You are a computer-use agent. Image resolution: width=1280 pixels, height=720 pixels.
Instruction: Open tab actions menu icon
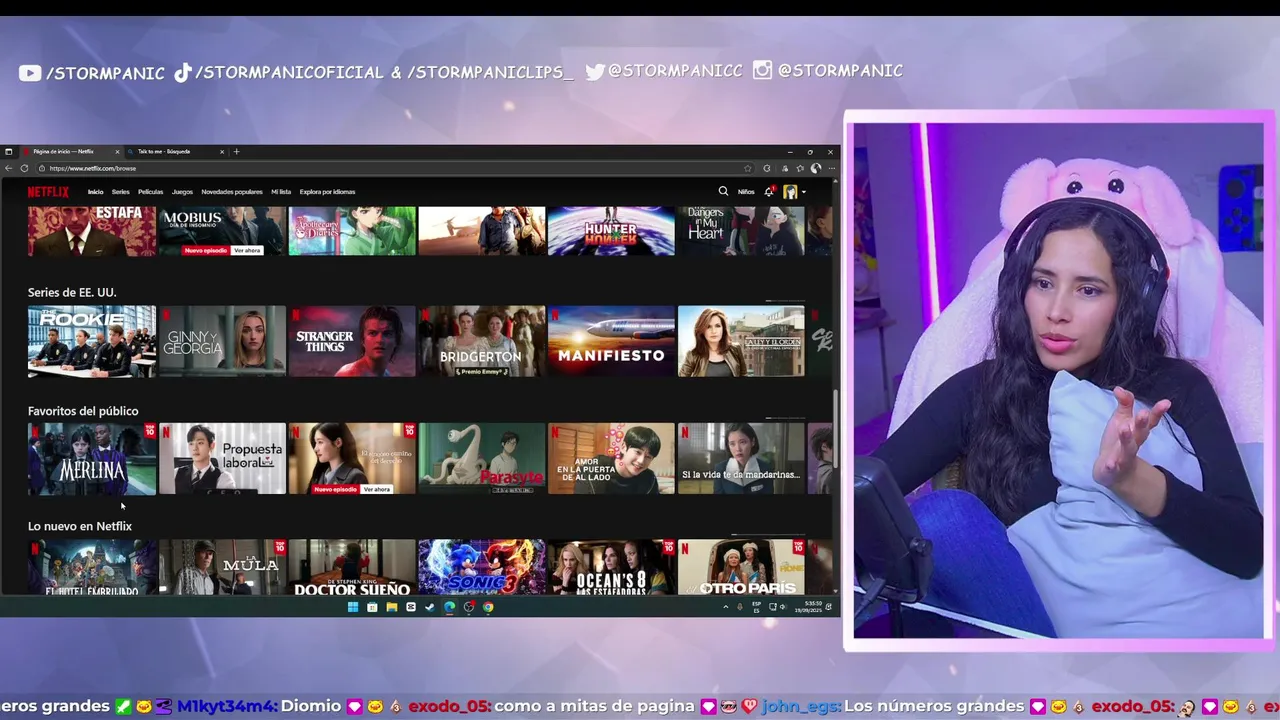(8, 151)
